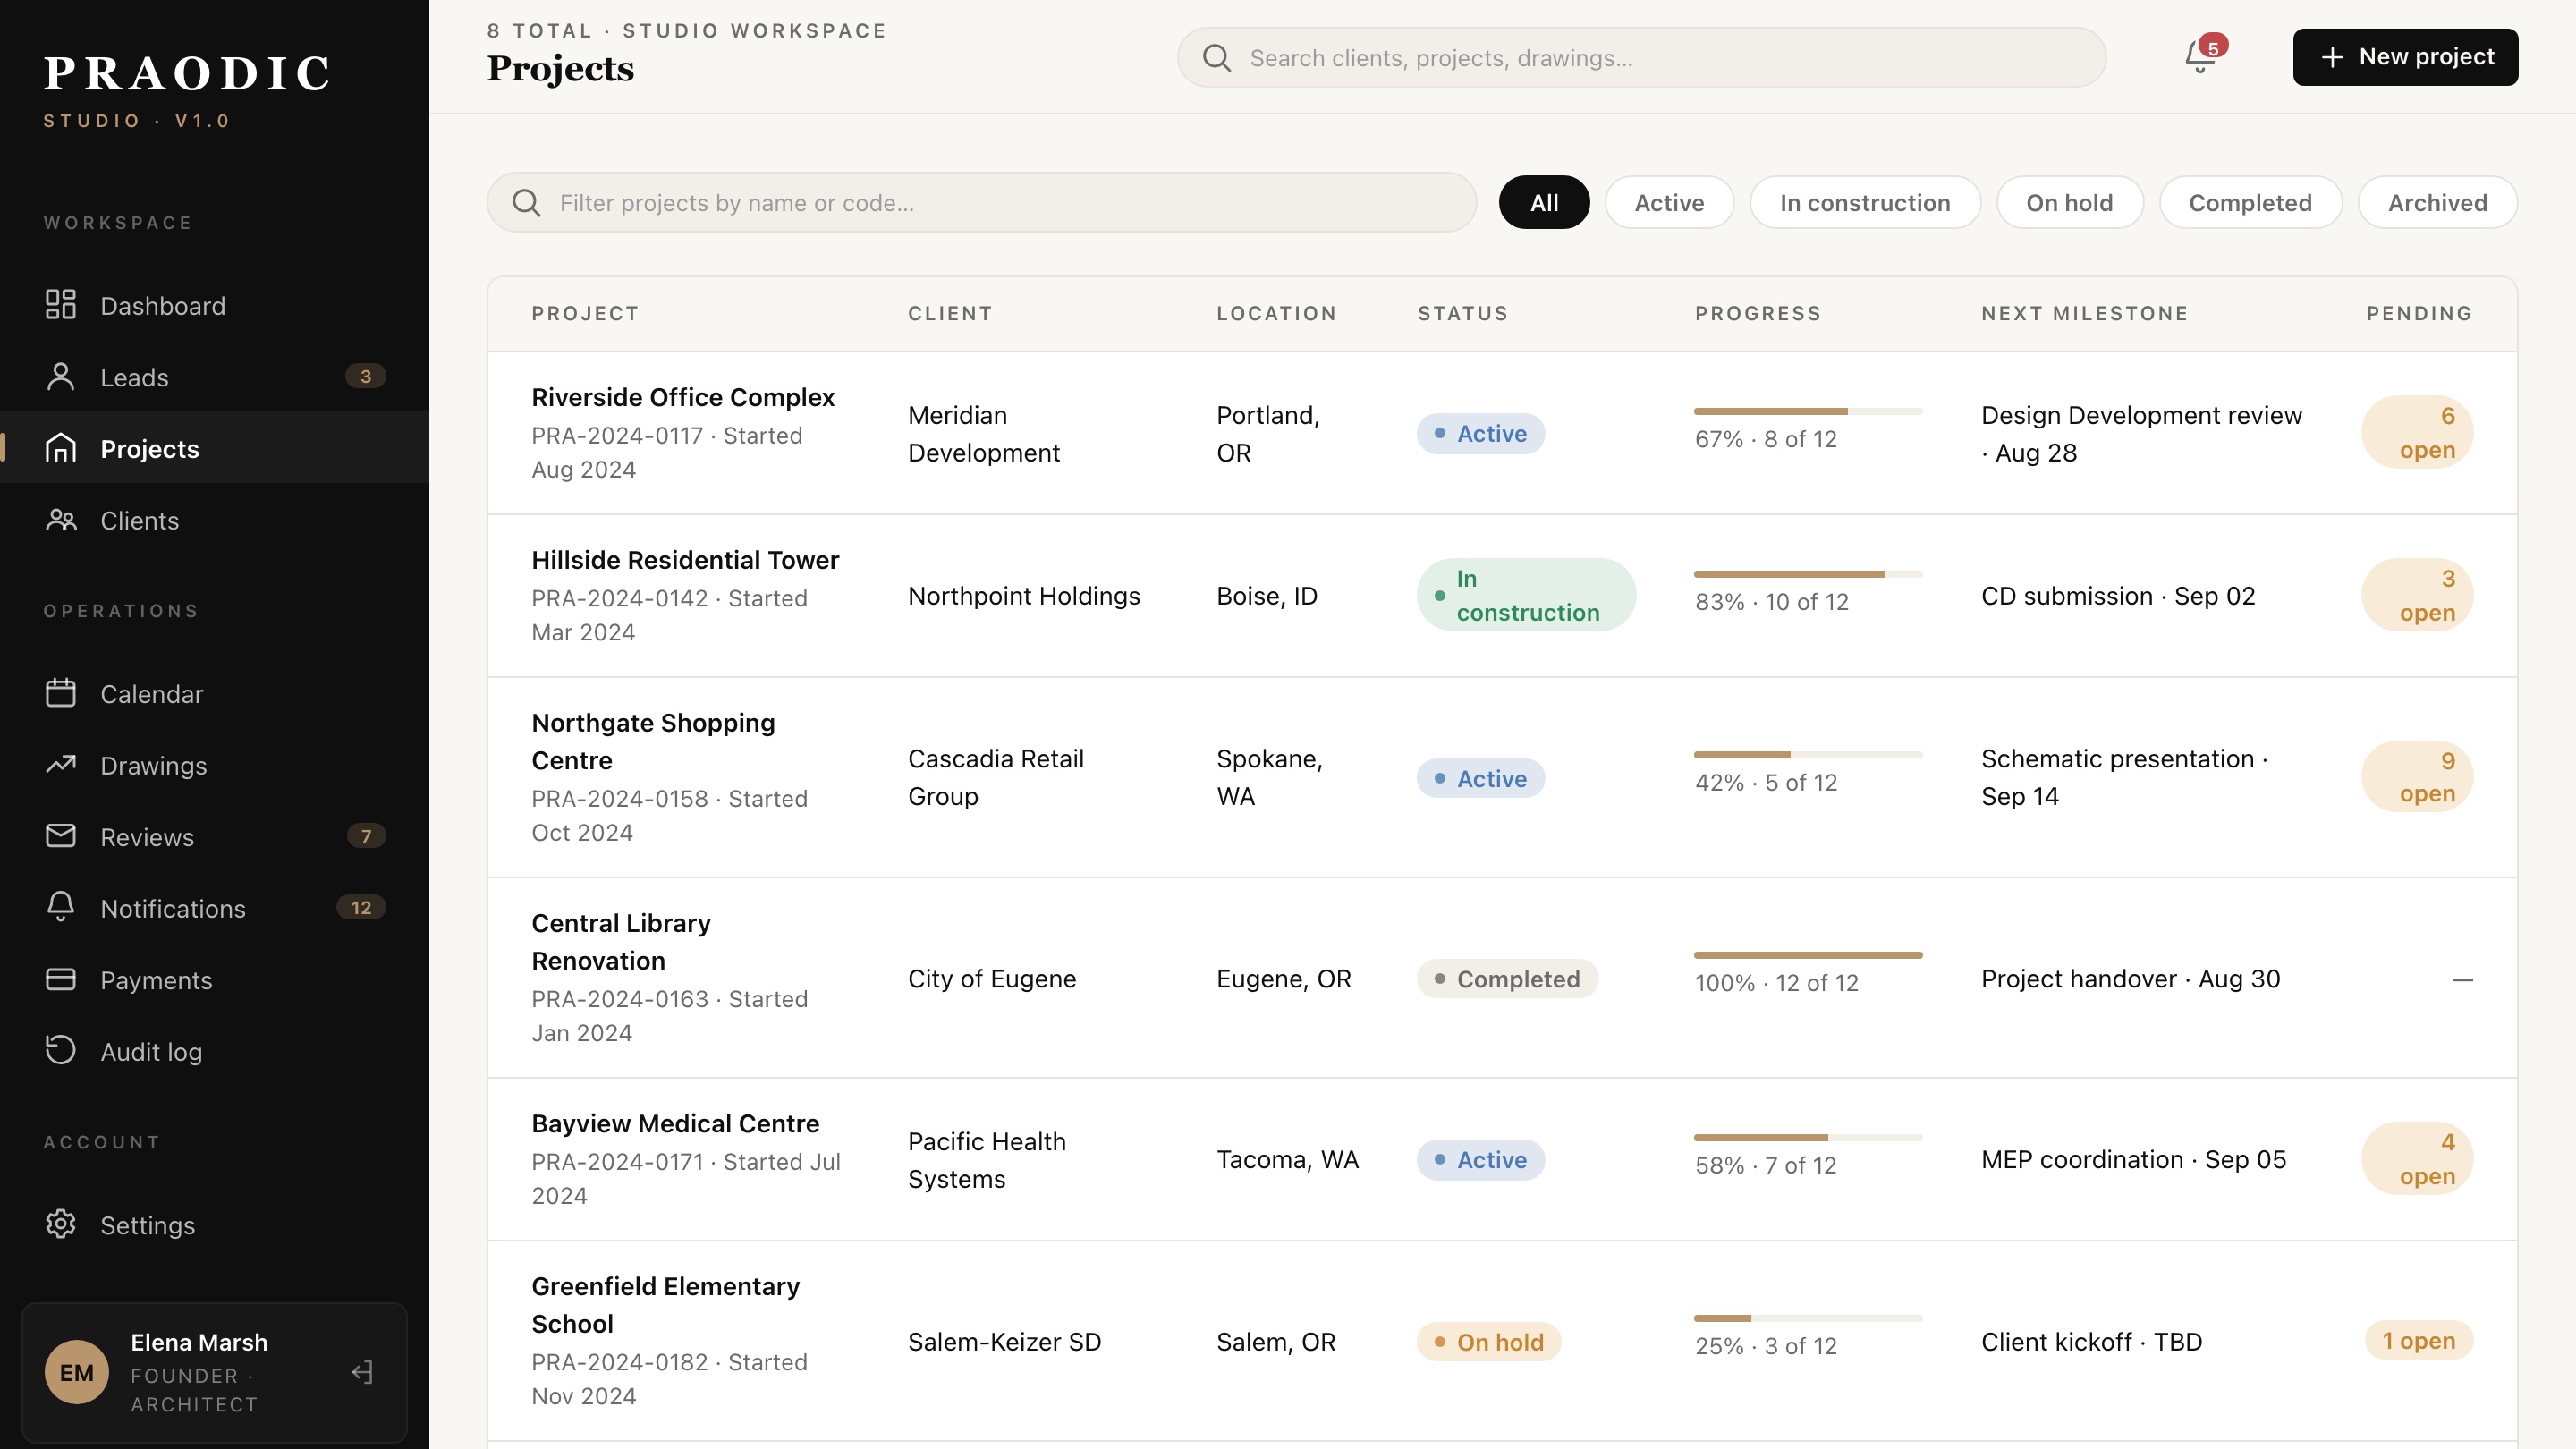Viewport: 2576px width, 1449px height.
Task: Click the 100% progress bar for Central Library
Action: tap(1808, 955)
